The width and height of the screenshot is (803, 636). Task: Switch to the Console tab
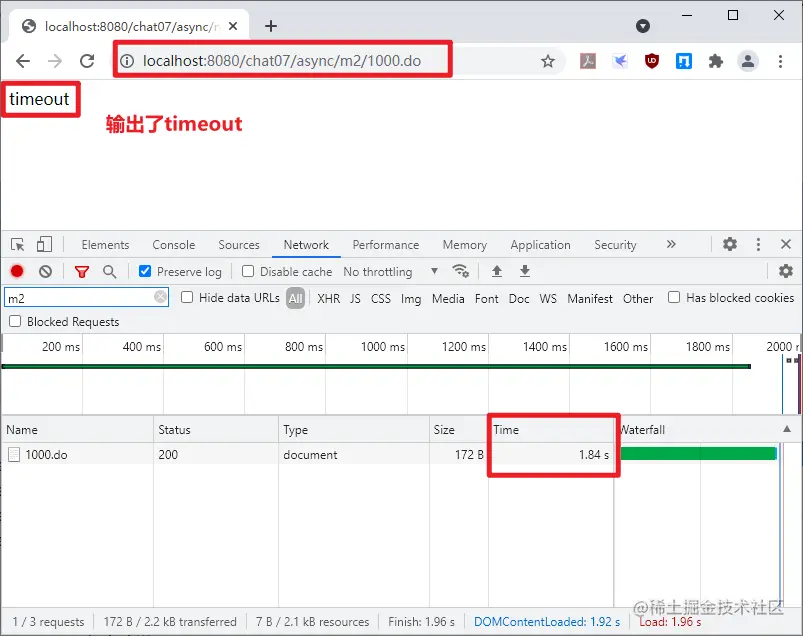pyautogui.click(x=174, y=245)
